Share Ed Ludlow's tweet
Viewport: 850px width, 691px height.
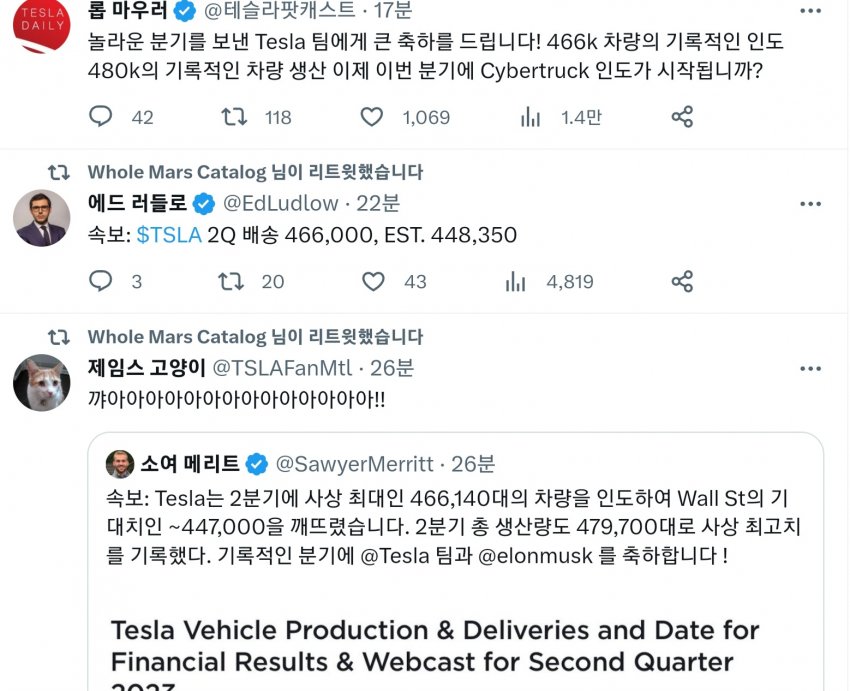point(682,281)
